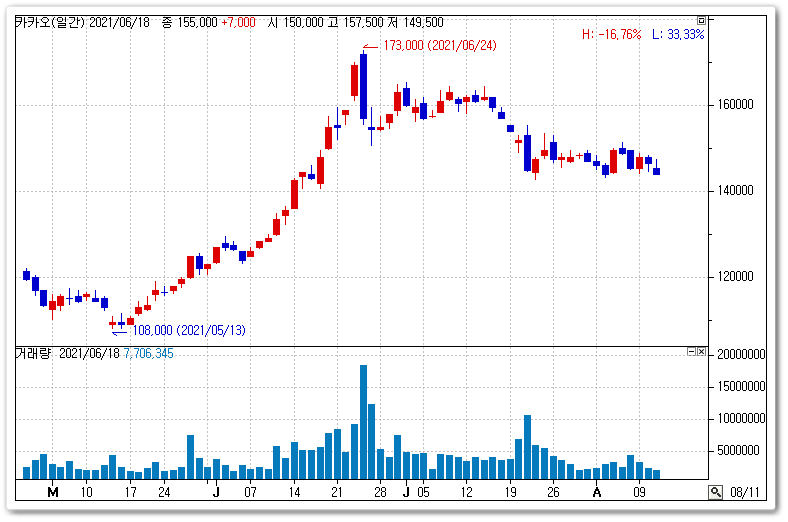
Task: Click the opening price 시 150,000 in header
Action: click(296, 23)
